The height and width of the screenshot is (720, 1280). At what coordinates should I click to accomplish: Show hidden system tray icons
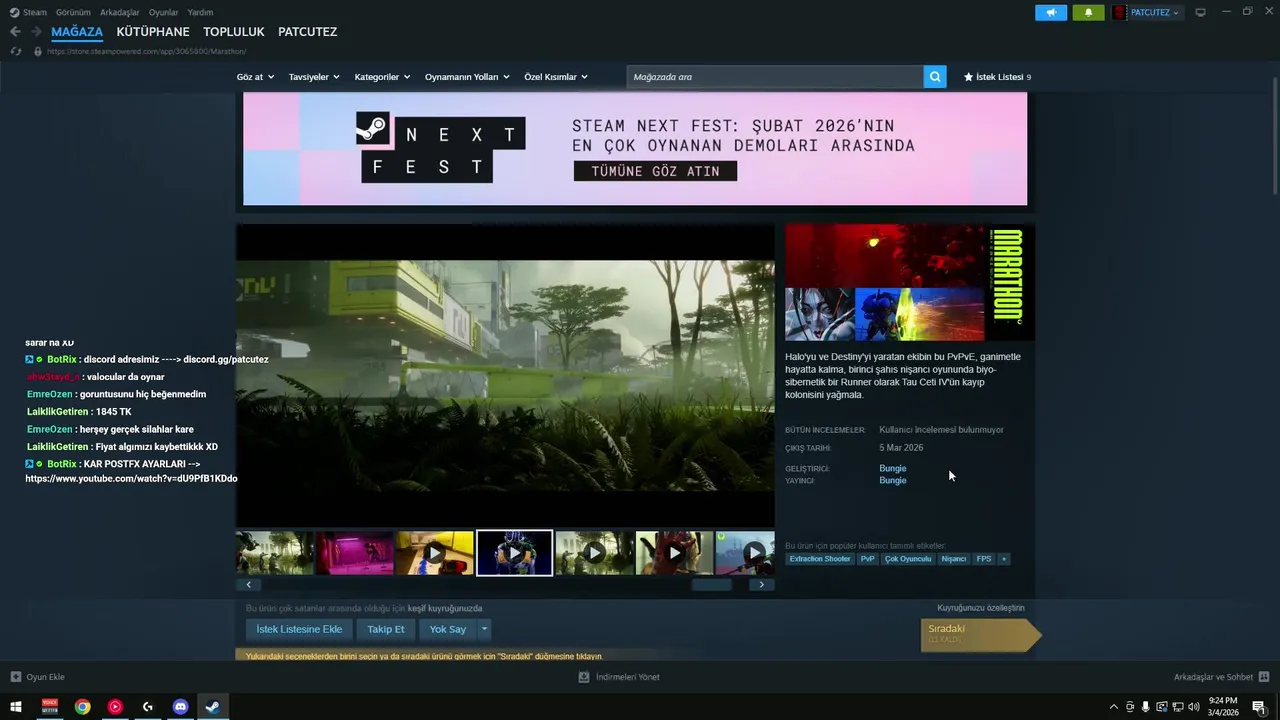coord(1114,707)
